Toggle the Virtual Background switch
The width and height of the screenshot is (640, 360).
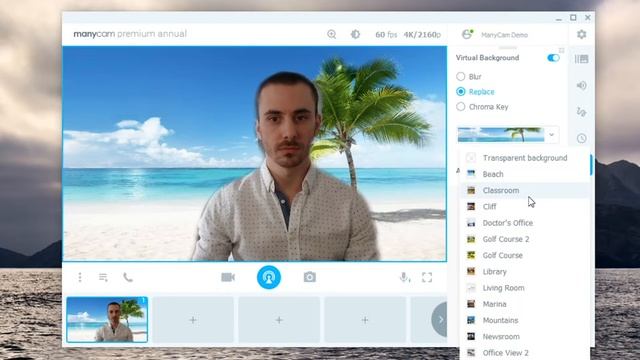tap(553, 58)
